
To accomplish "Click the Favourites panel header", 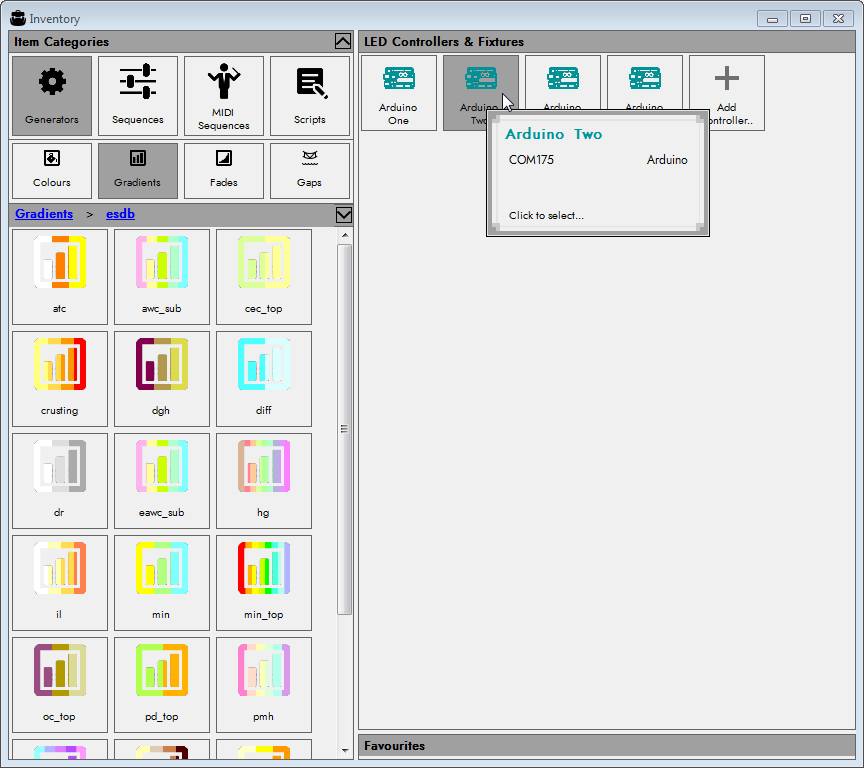I will tap(607, 746).
